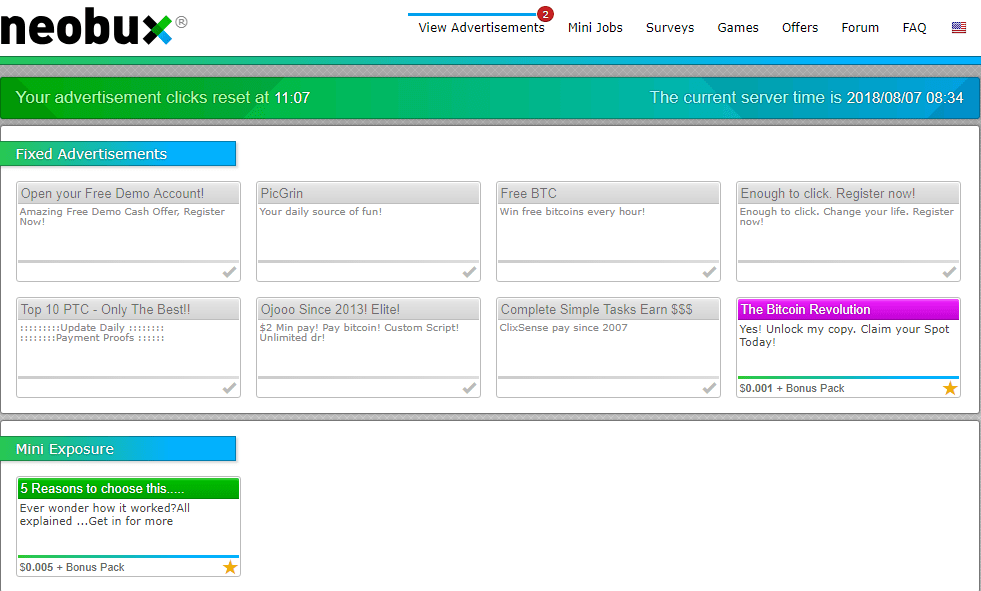Click the Fixed Advertisements section header
This screenshot has width=981, height=591.
118,154
